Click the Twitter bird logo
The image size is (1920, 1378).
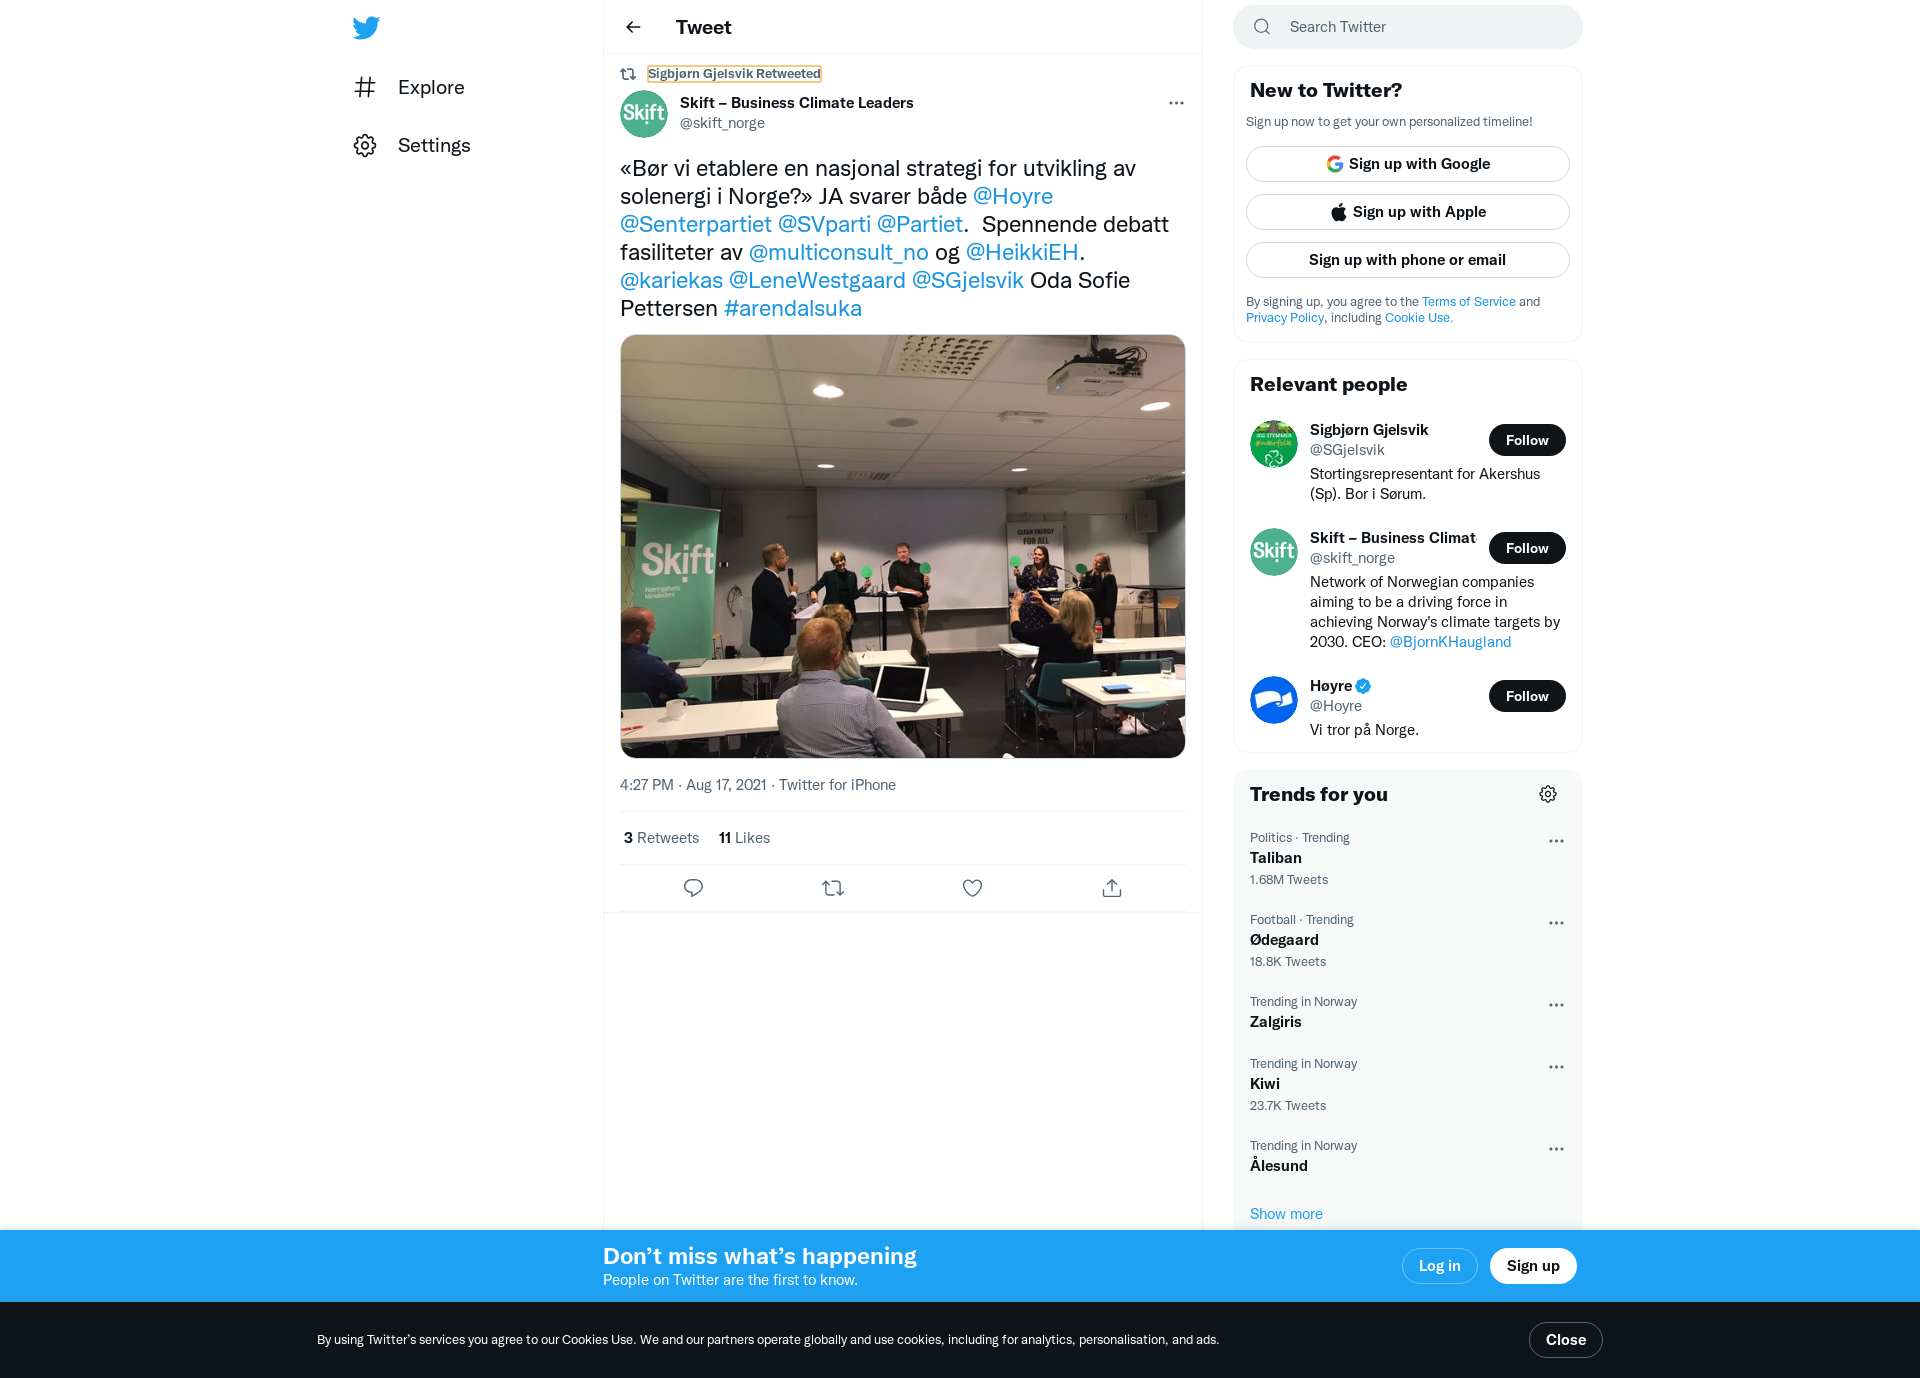pyautogui.click(x=366, y=27)
